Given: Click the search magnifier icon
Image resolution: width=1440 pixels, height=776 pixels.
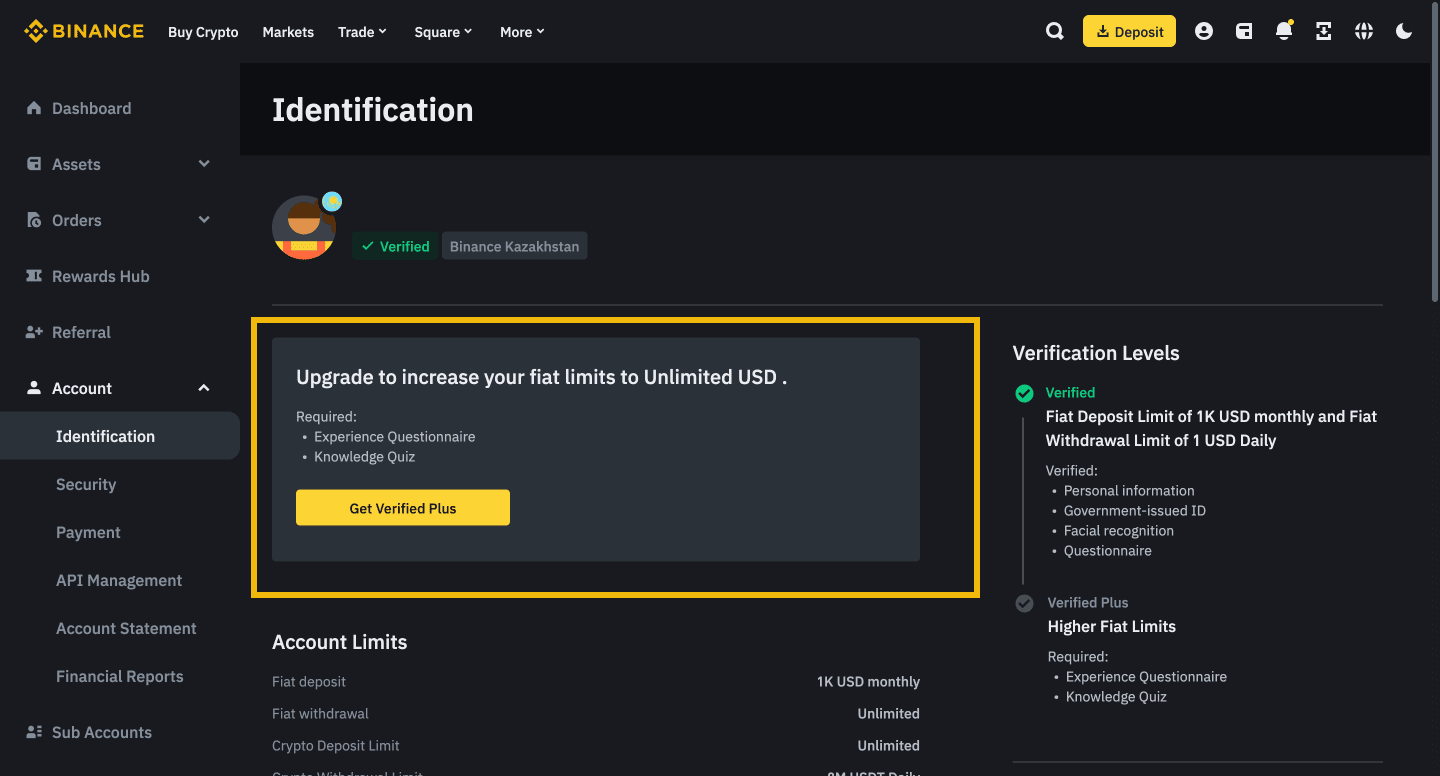Looking at the screenshot, I should (x=1054, y=31).
